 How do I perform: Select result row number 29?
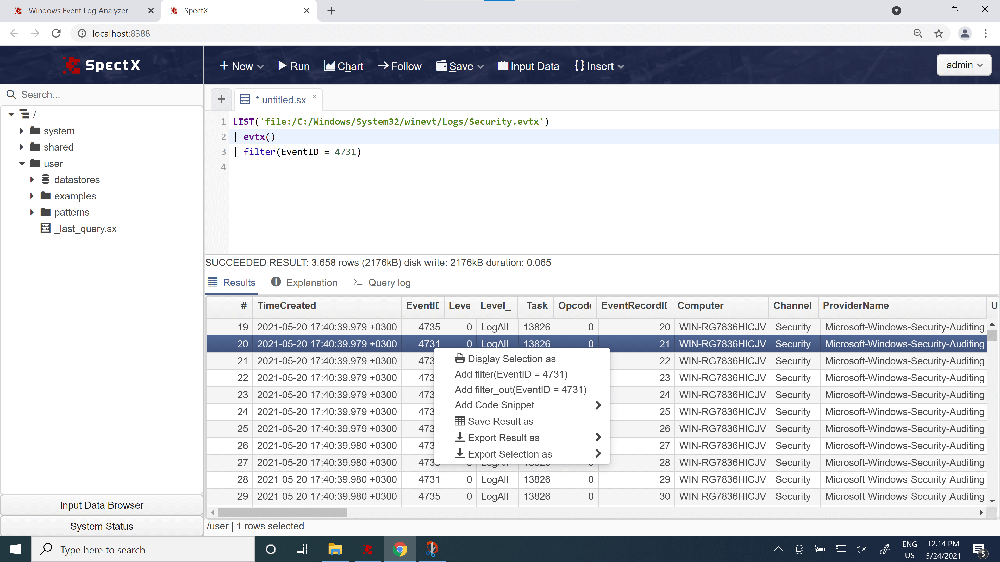coord(596,496)
